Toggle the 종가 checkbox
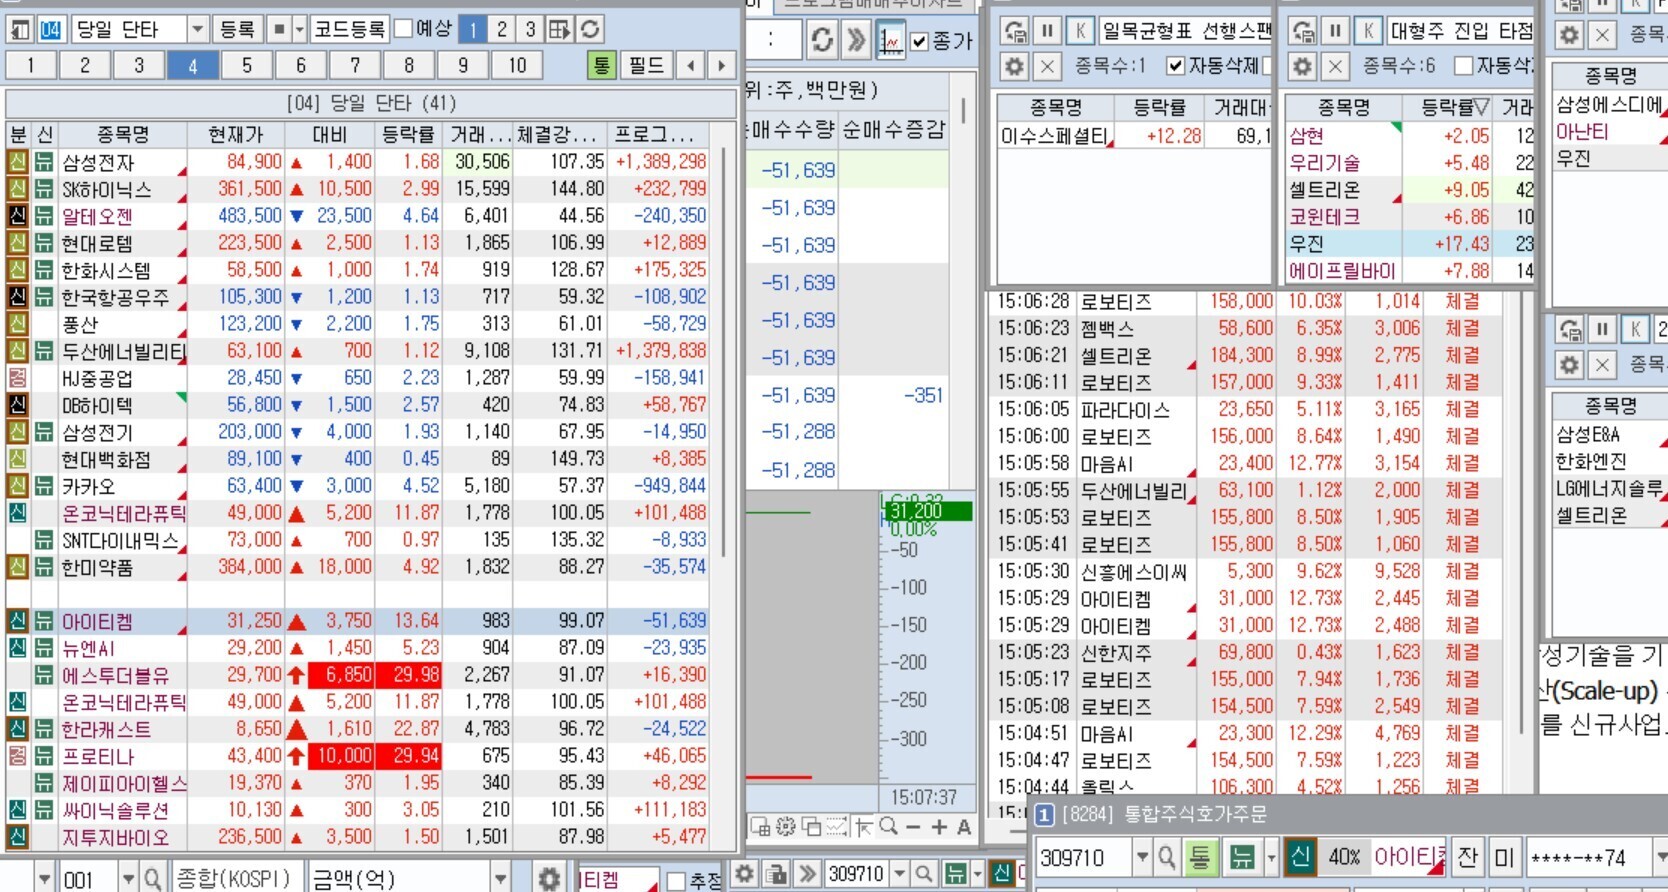The height and width of the screenshot is (892, 1668). [920, 41]
